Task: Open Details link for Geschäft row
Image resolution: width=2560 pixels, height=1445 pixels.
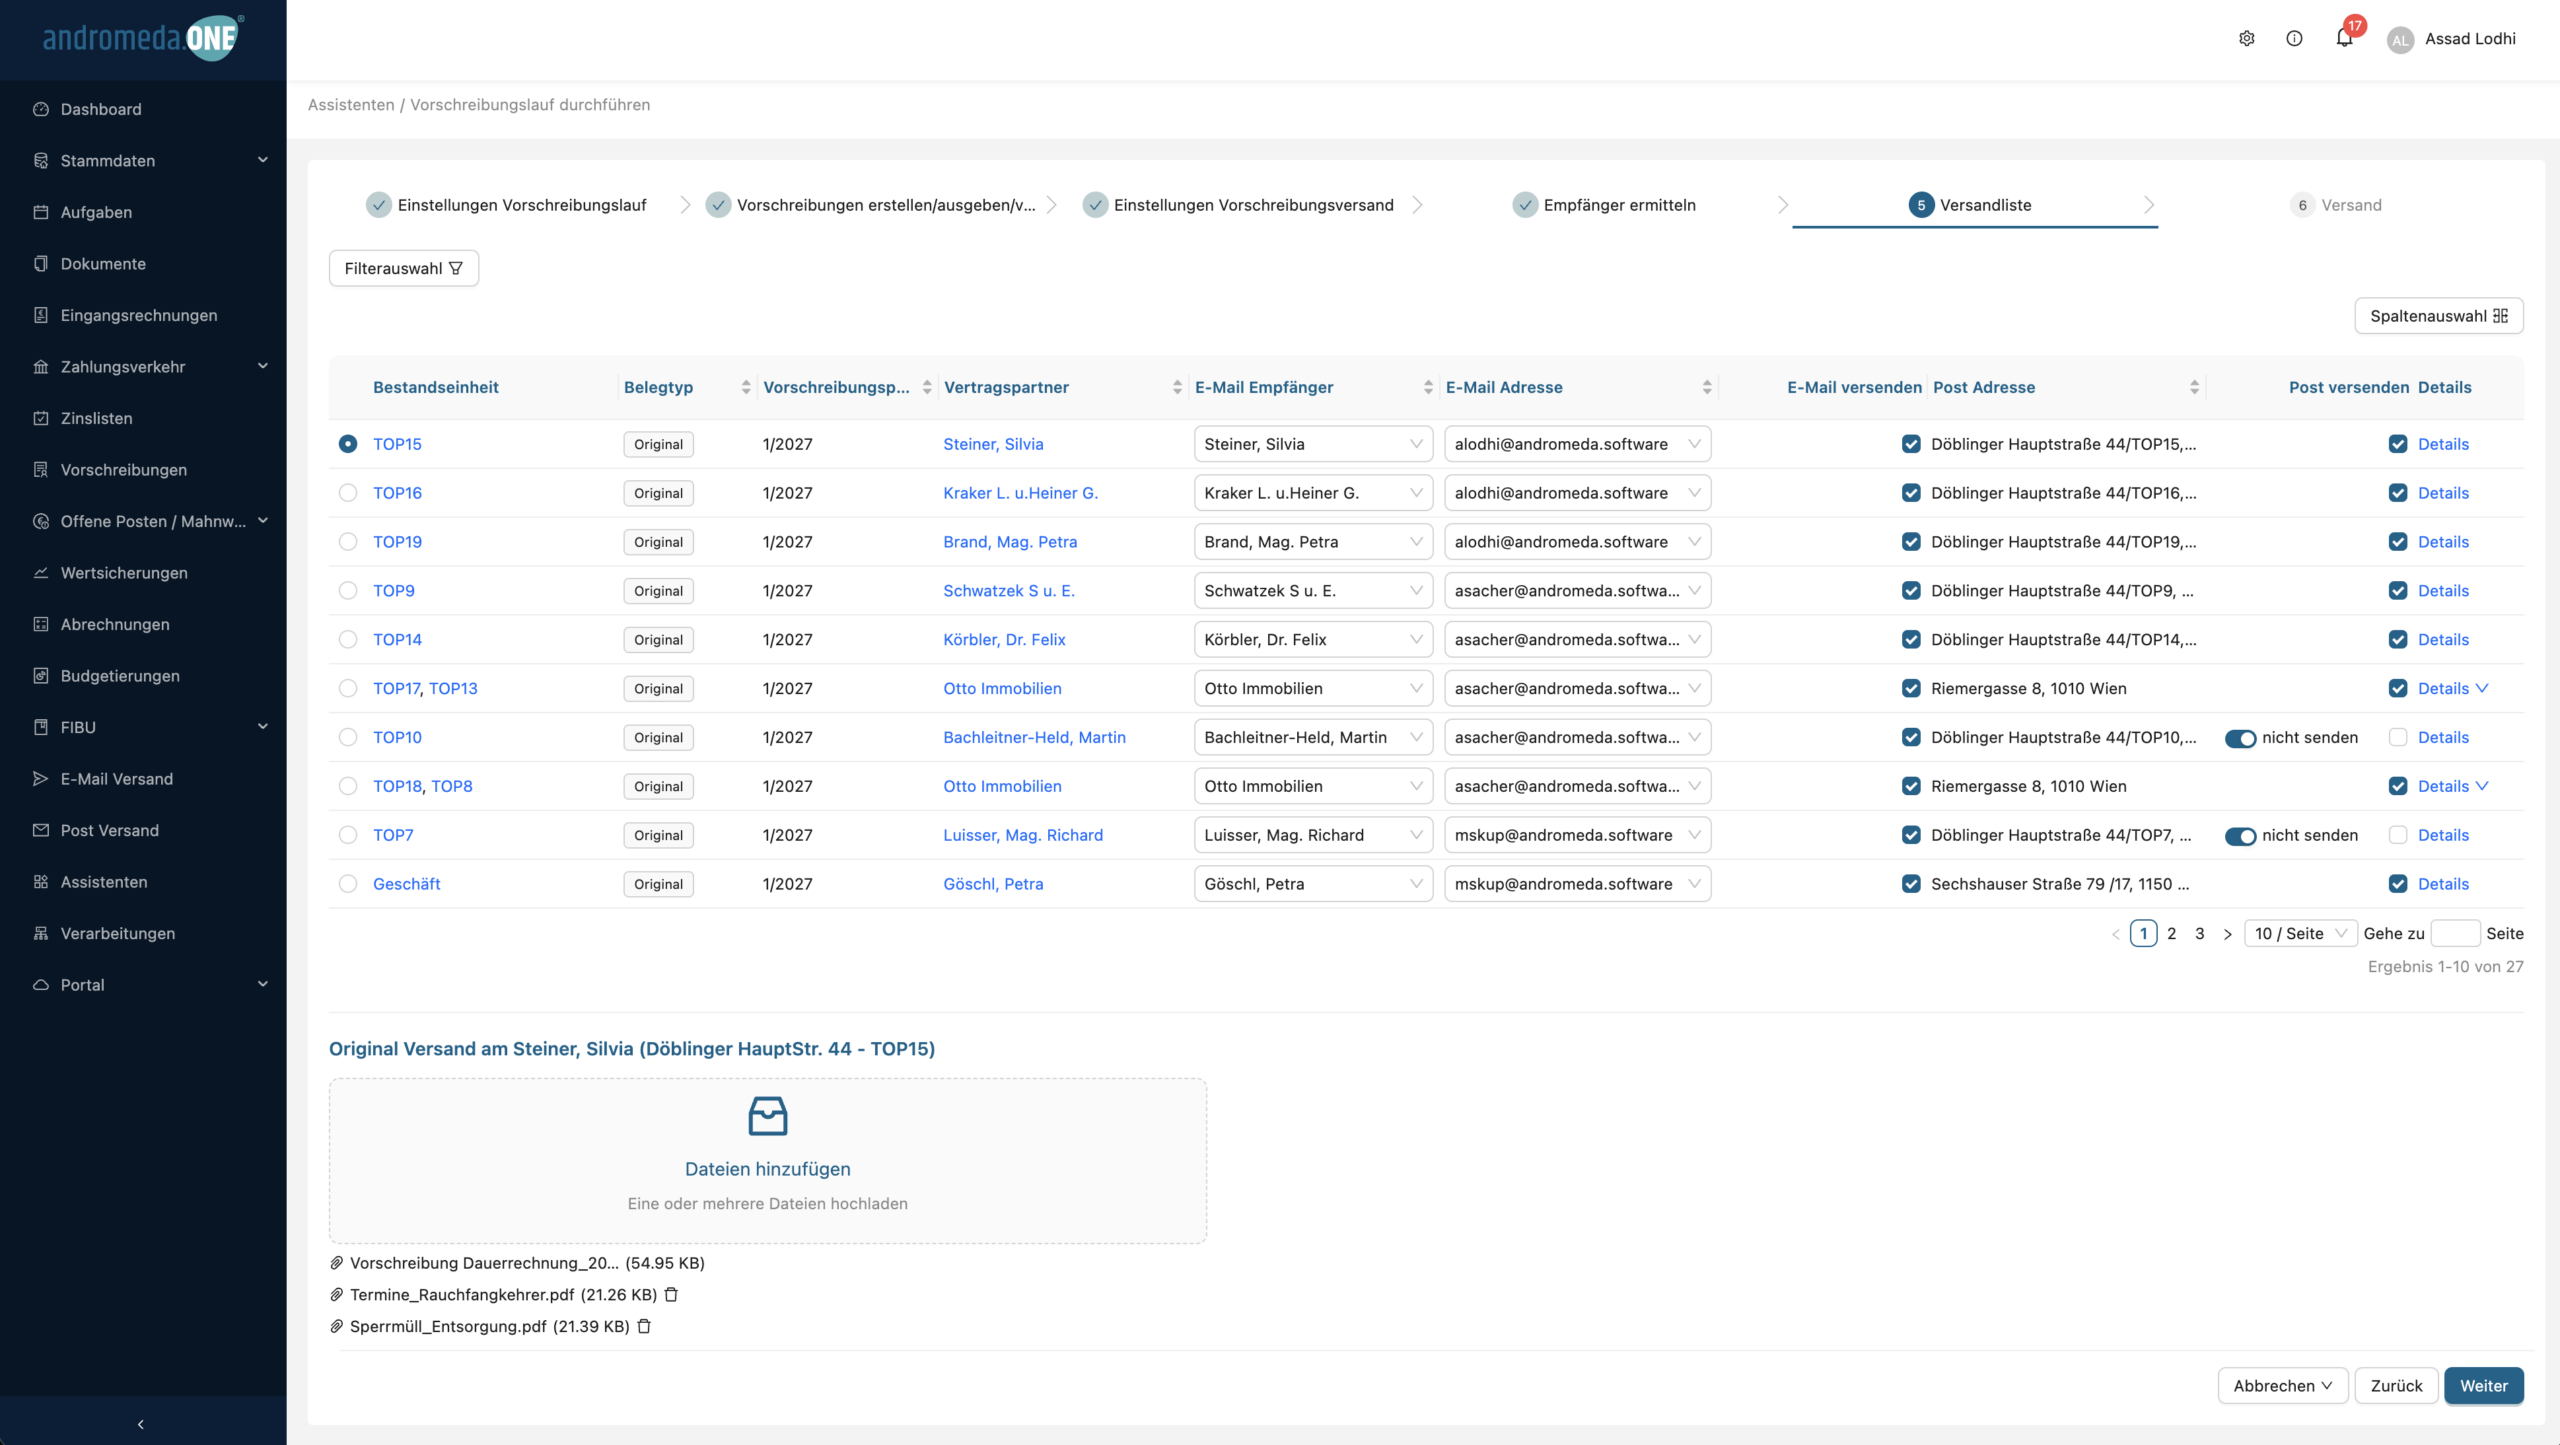Action: [2443, 884]
